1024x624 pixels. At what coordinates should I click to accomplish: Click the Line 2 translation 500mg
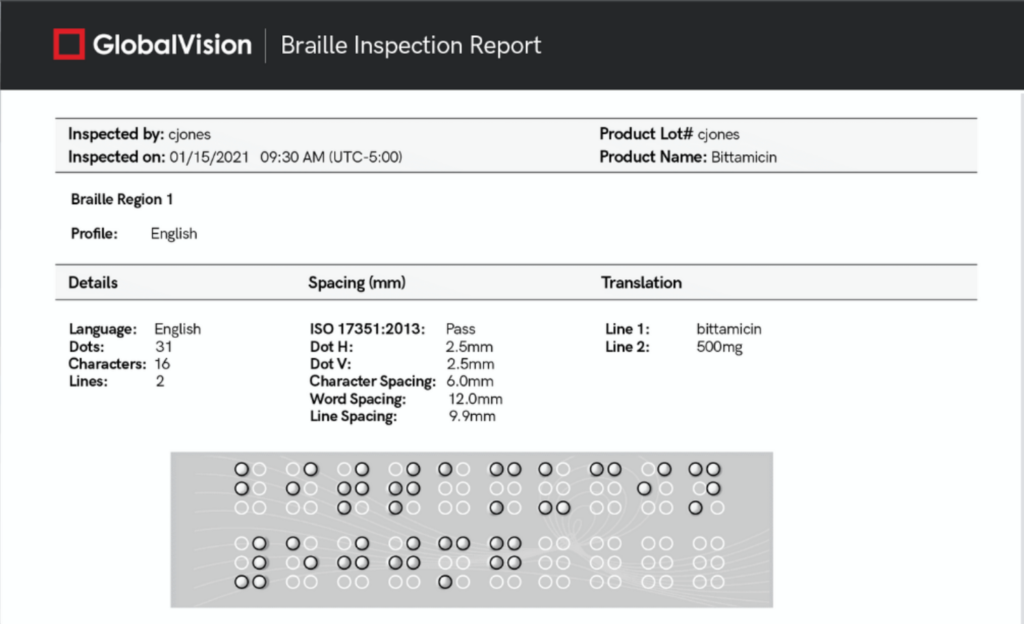[719, 347]
